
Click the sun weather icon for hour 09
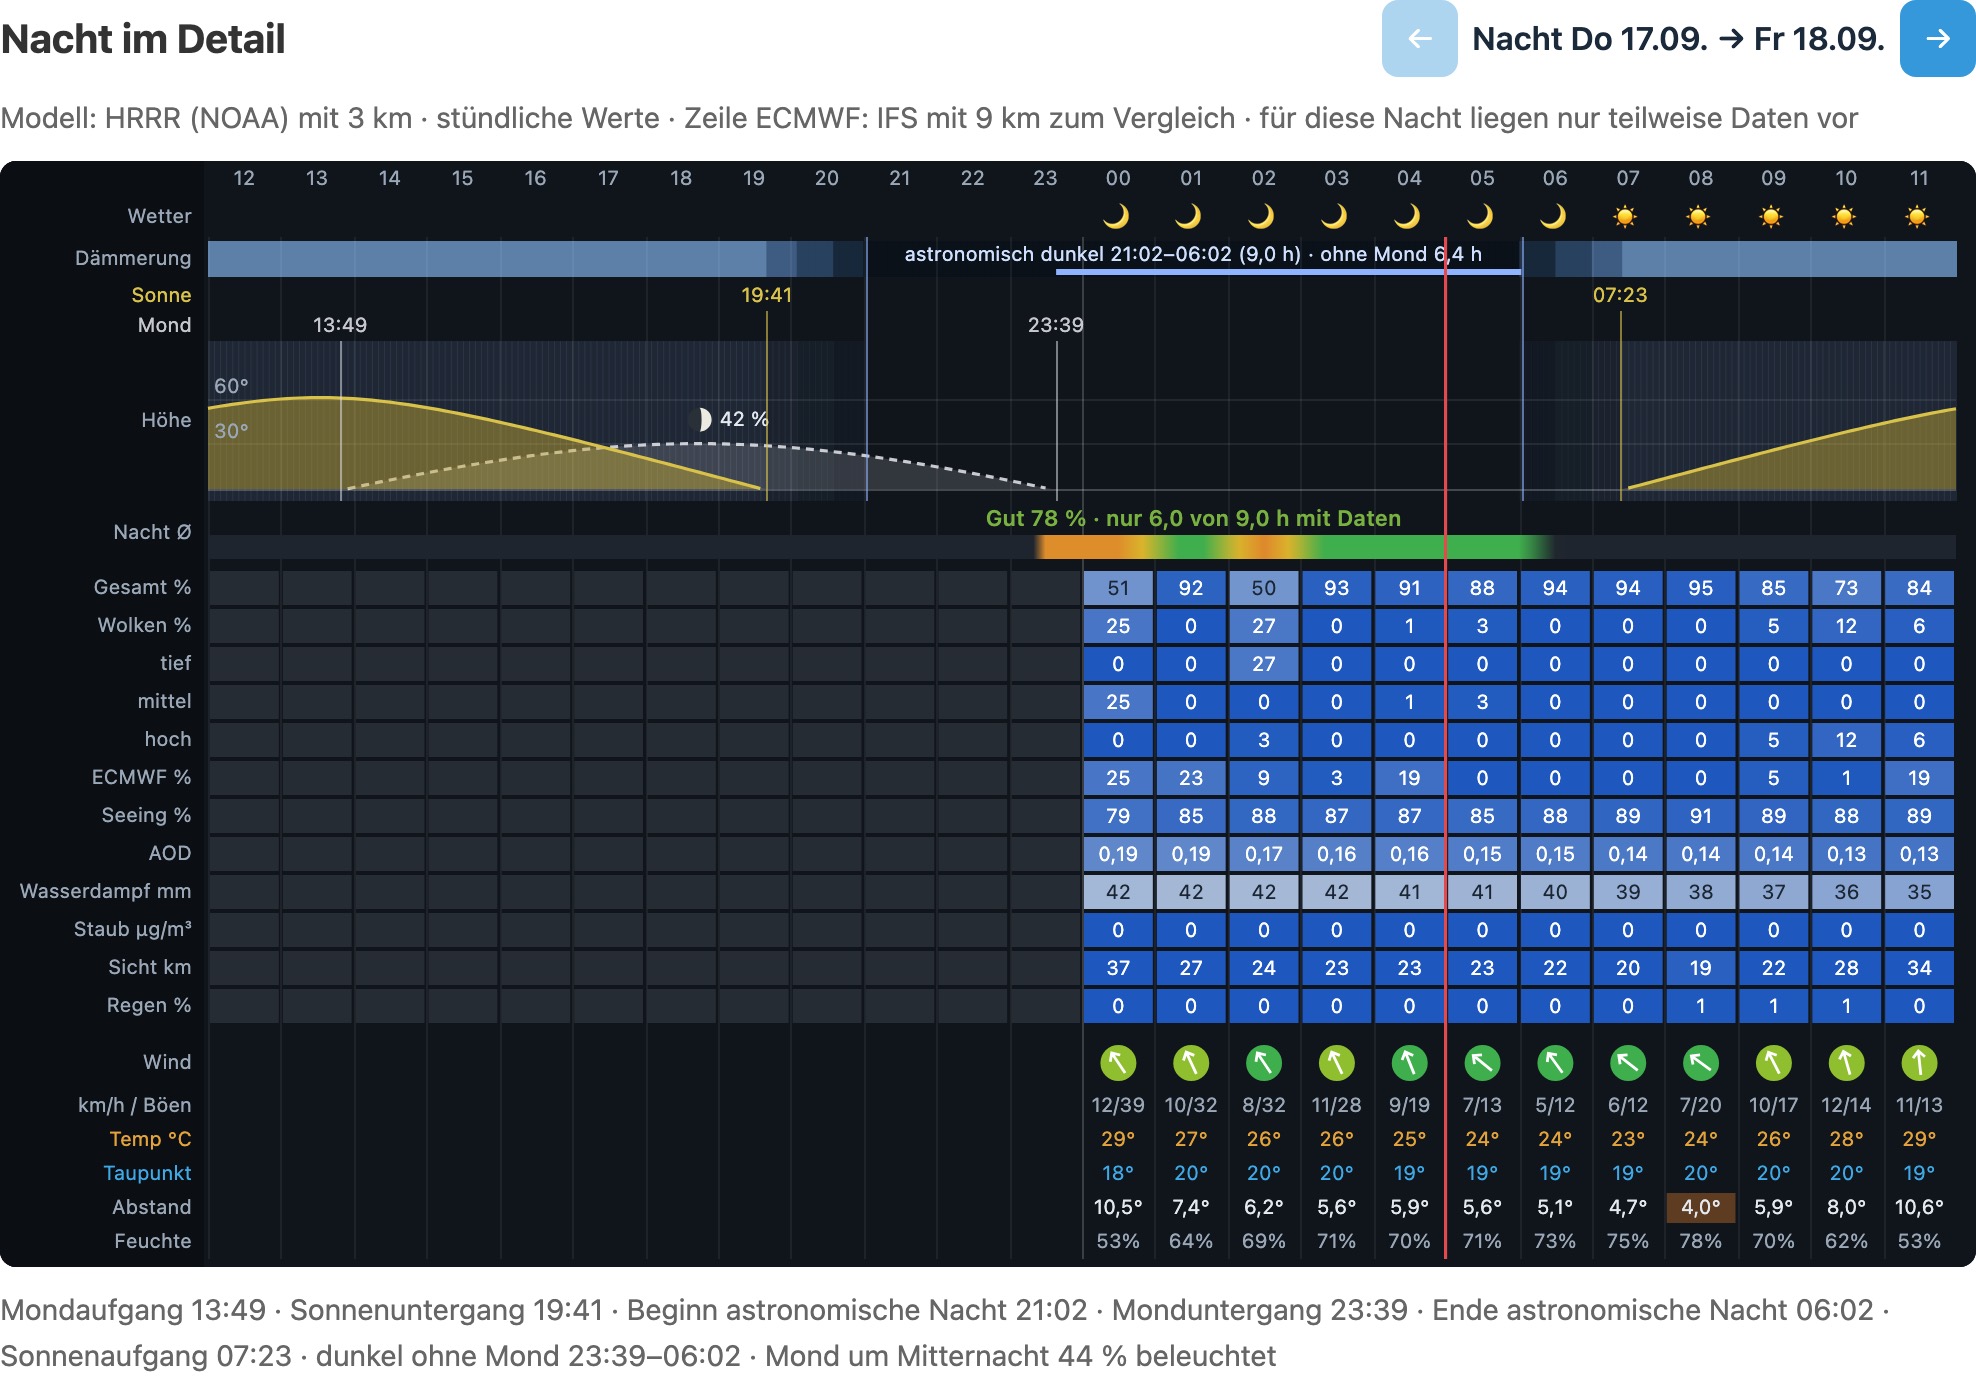[x=1773, y=216]
